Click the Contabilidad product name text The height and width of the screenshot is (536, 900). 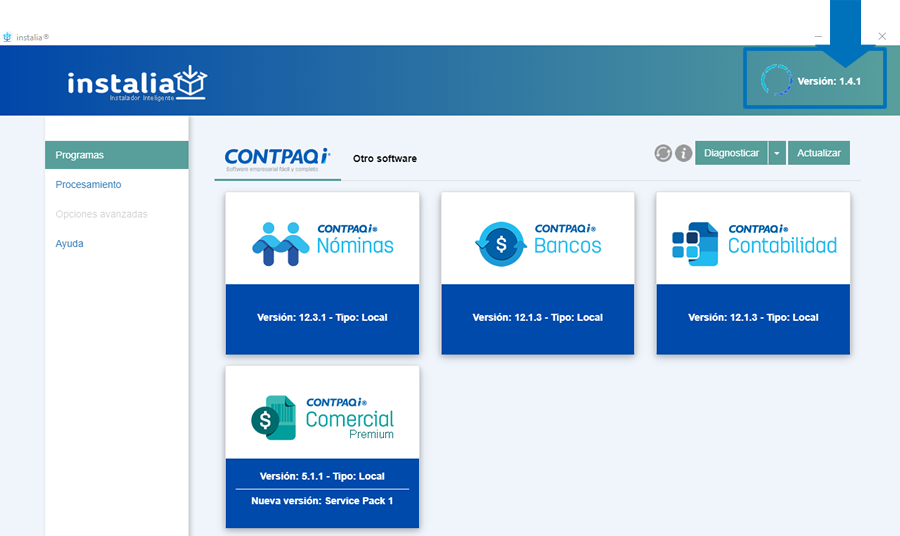[x=782, y=246]
